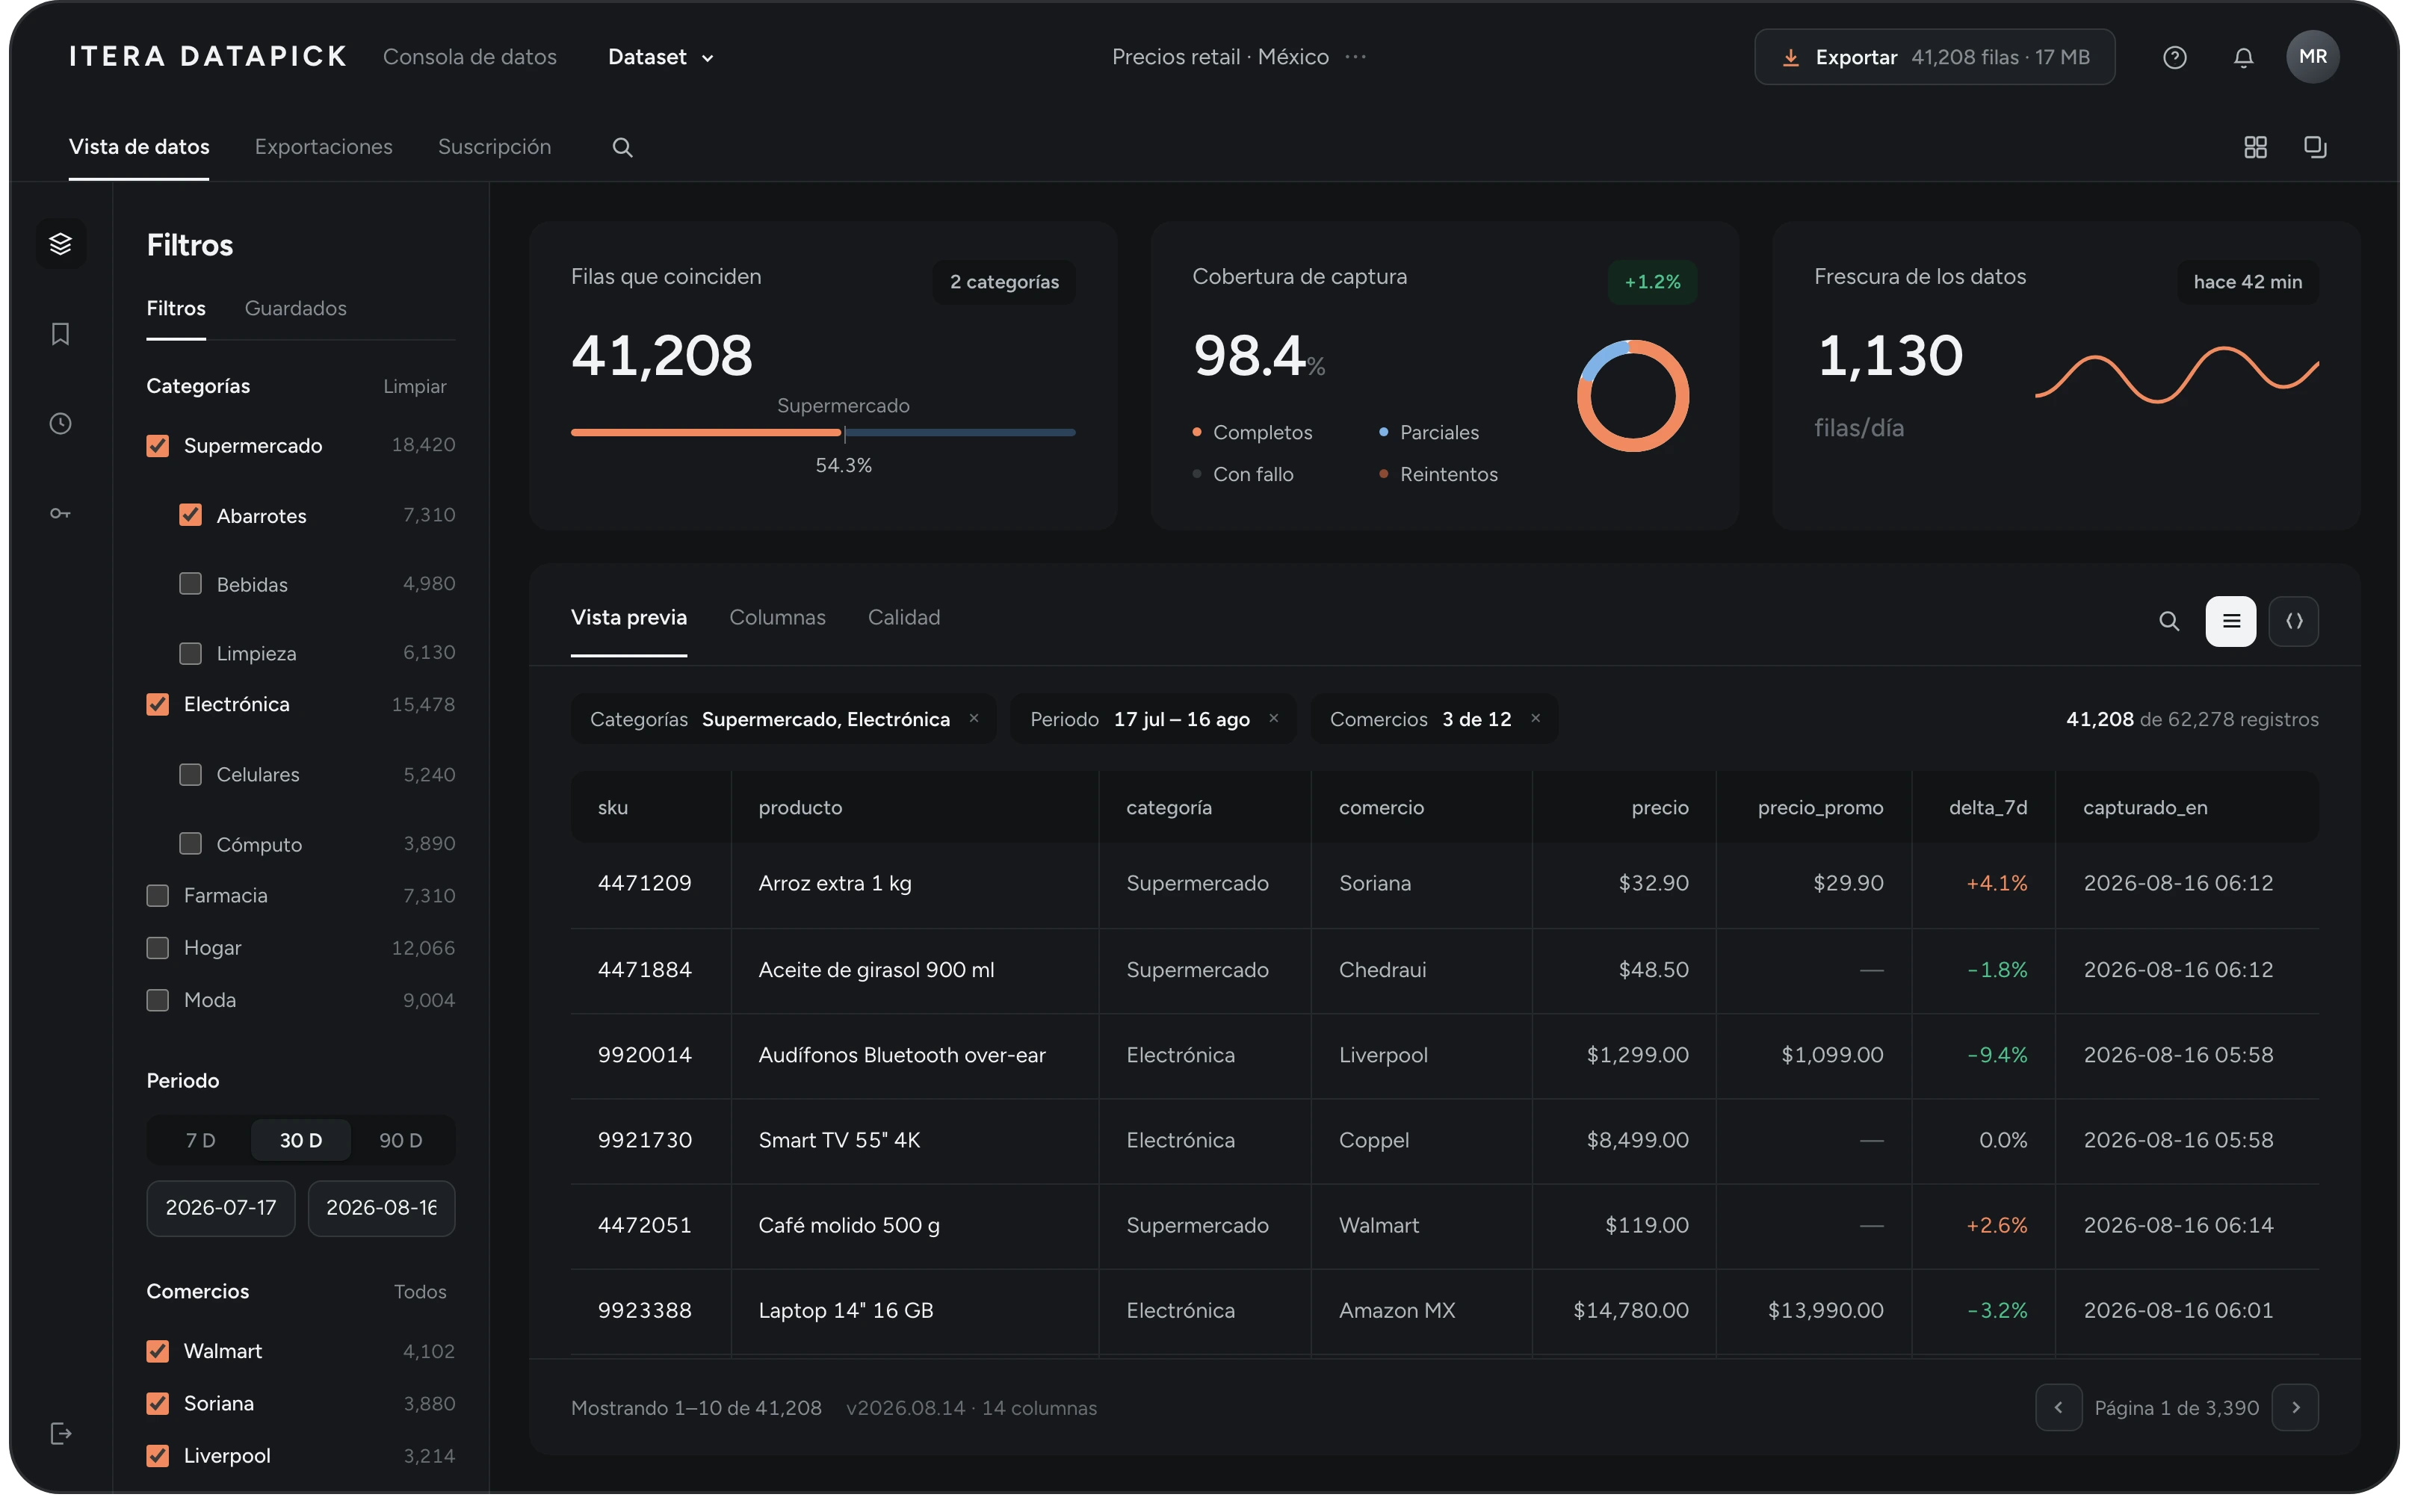Open the history clock icon in sidebar
The height and width of the screenshot is (1512, 2409).
click(x=60, y=423)
